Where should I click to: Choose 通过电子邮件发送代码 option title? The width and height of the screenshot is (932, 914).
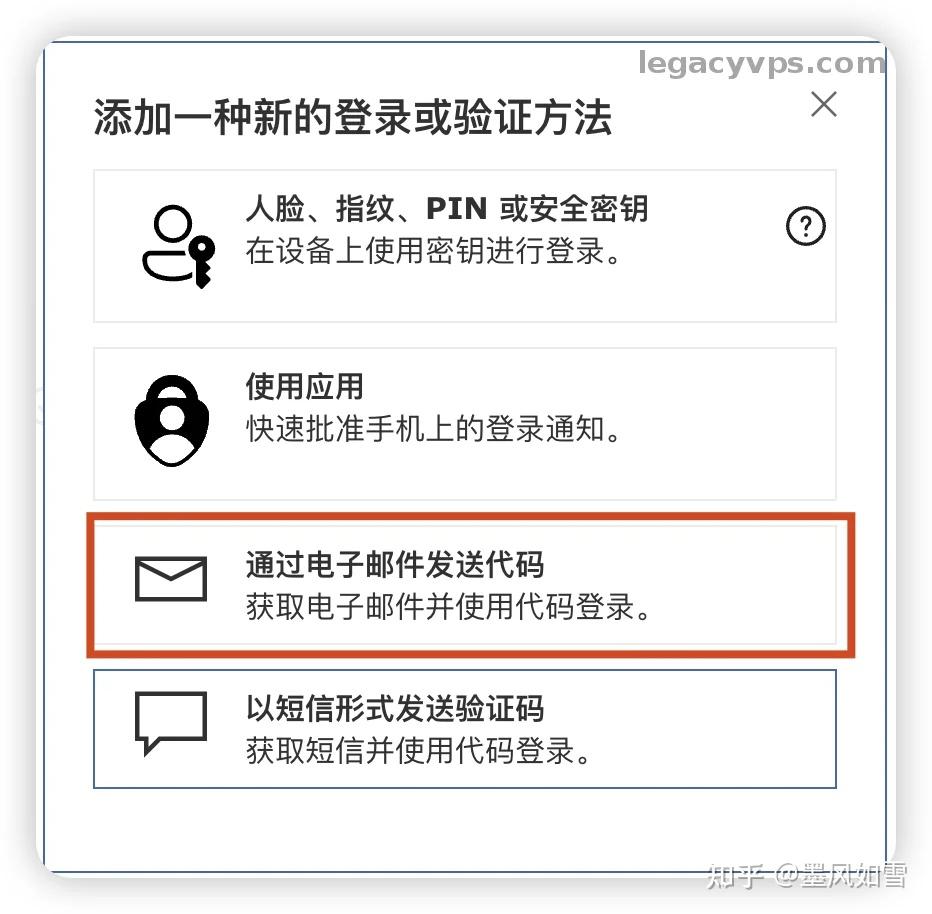pyautogui.click(x=395, y=565)
